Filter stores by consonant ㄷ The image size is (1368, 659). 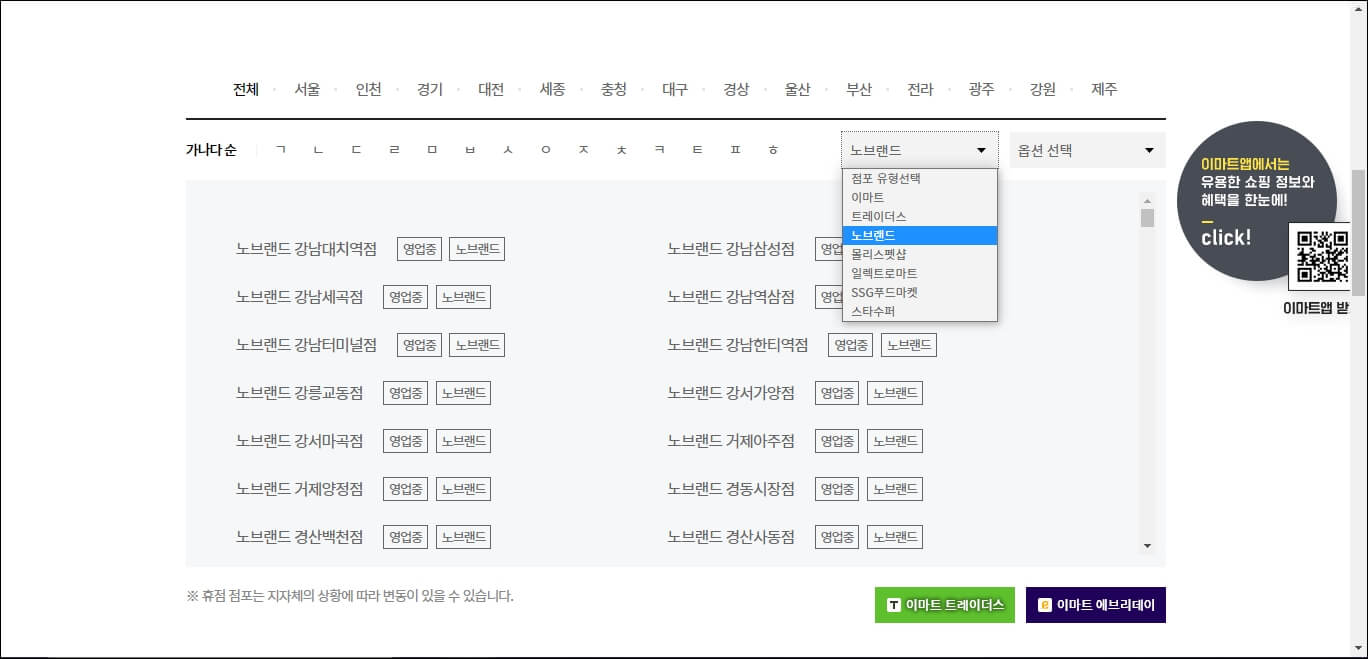click(x=356, y=150)
